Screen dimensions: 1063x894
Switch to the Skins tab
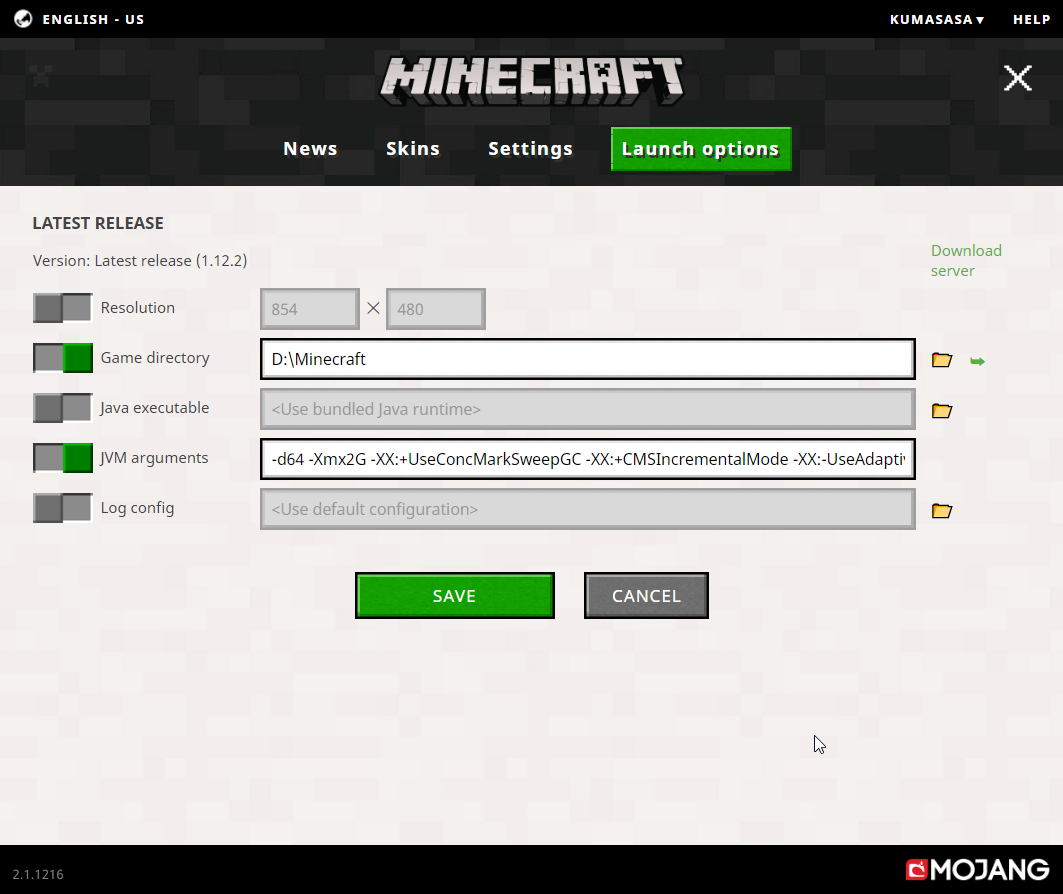(413, 148)
